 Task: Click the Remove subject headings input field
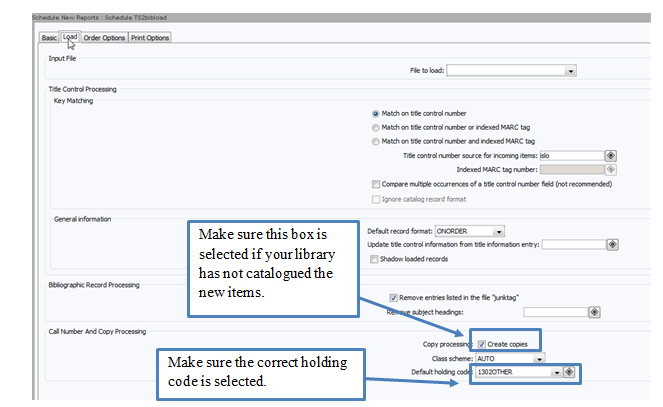pyautogui.click(x=556, y=312)
